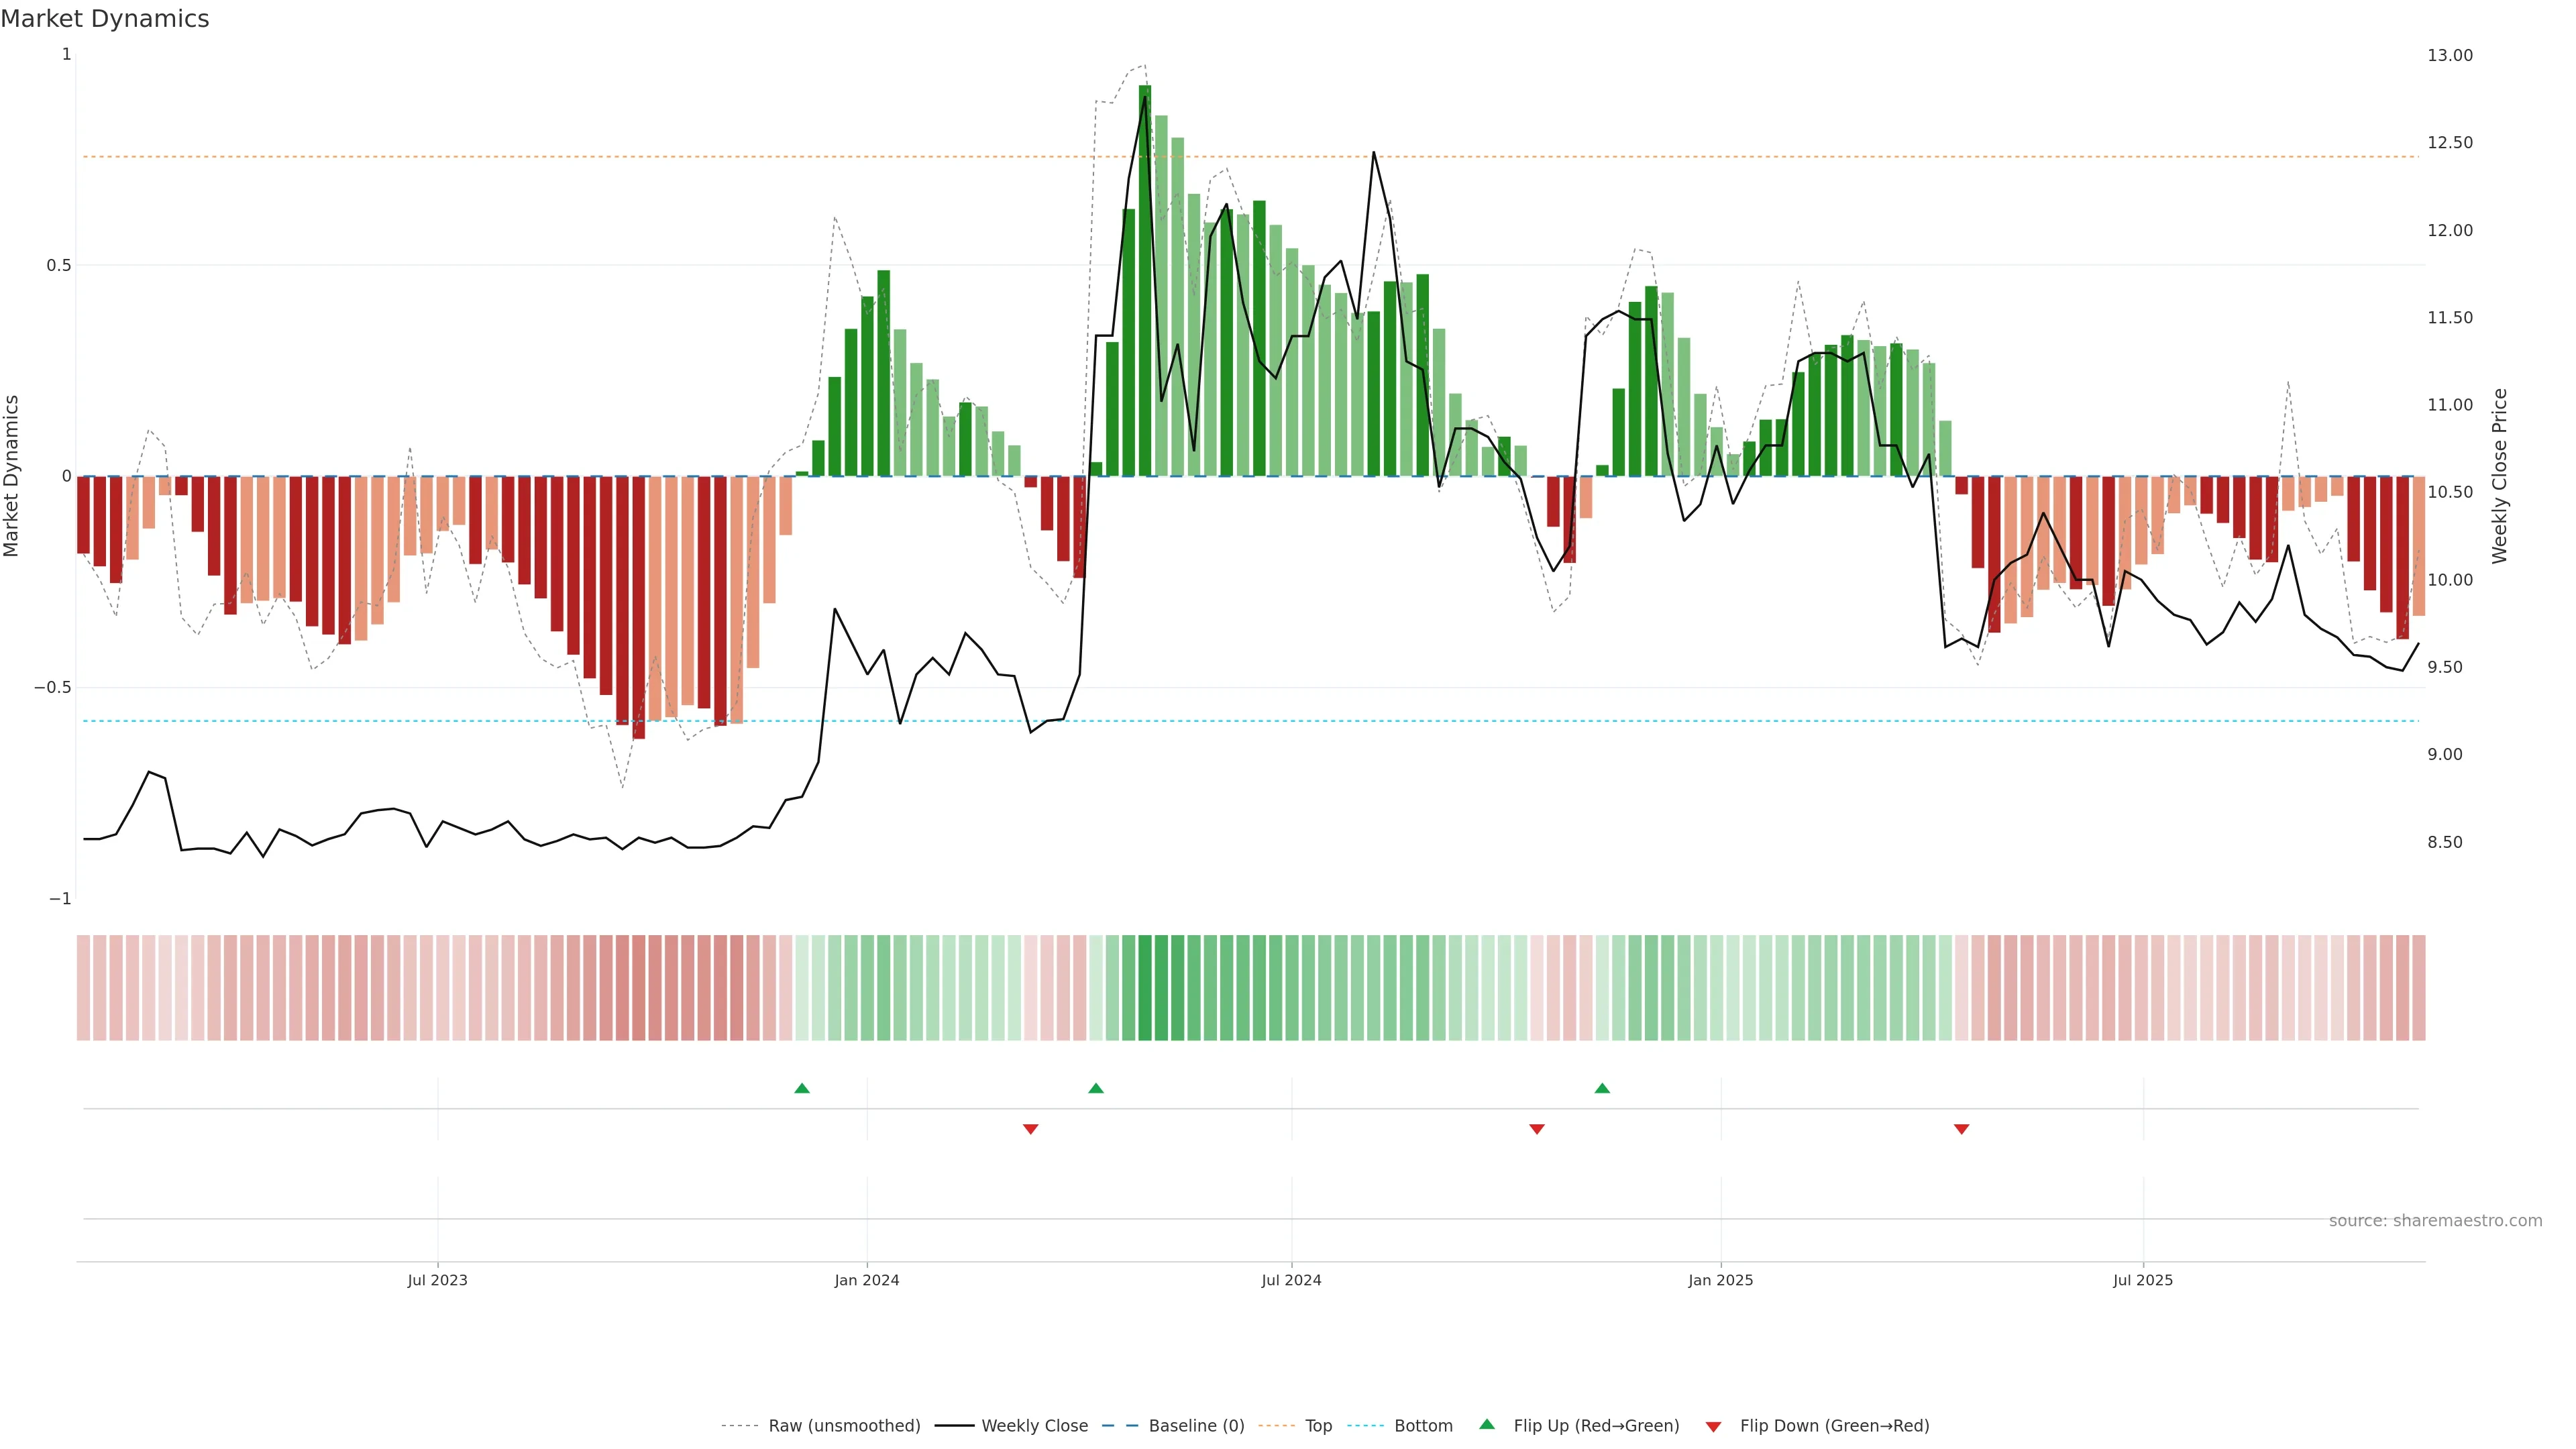The image size is (2576, 1449).
Task: Click the Jul 2025 axis label
Action: (2142, 1280)
